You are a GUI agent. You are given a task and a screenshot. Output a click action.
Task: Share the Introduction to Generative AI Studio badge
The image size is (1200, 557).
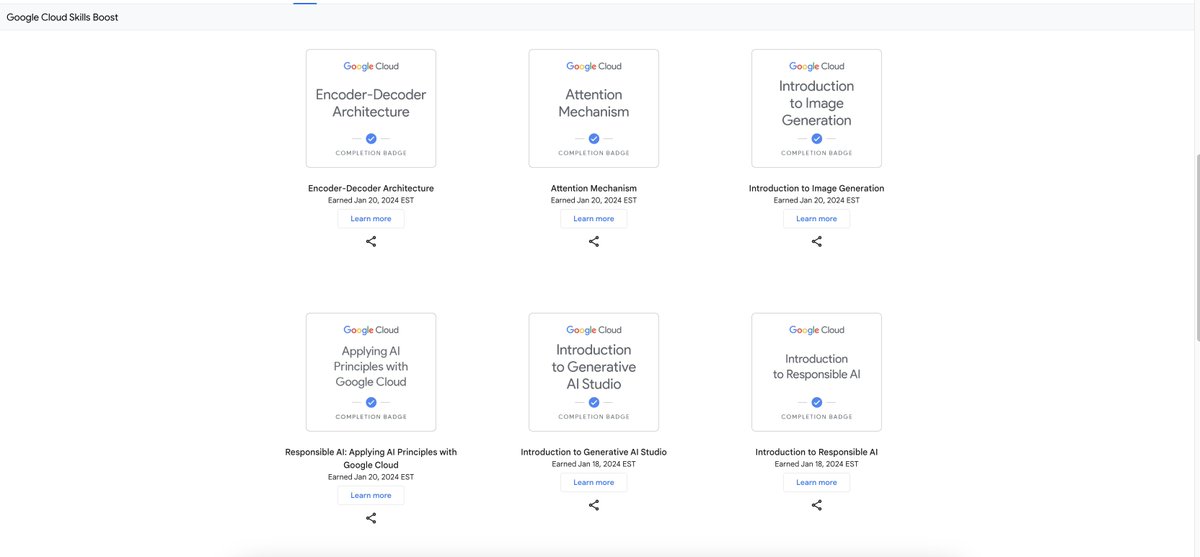pyautogui.click(x=594, y=505)
